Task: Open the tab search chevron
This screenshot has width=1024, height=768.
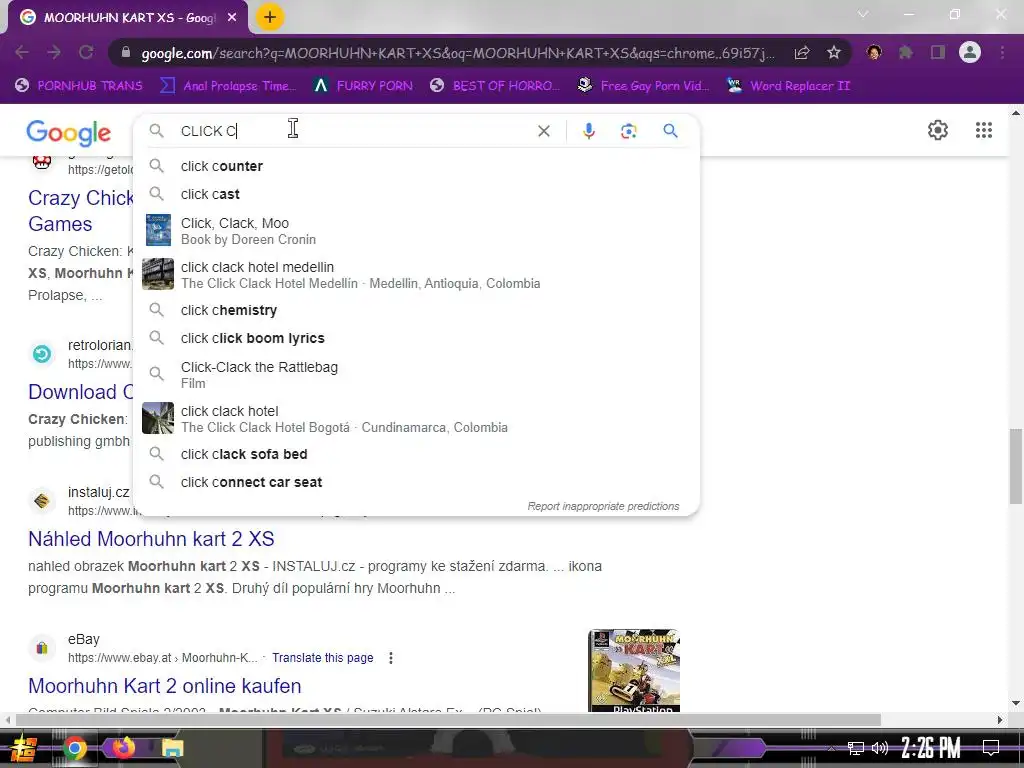Action: [x=863, y=14]
